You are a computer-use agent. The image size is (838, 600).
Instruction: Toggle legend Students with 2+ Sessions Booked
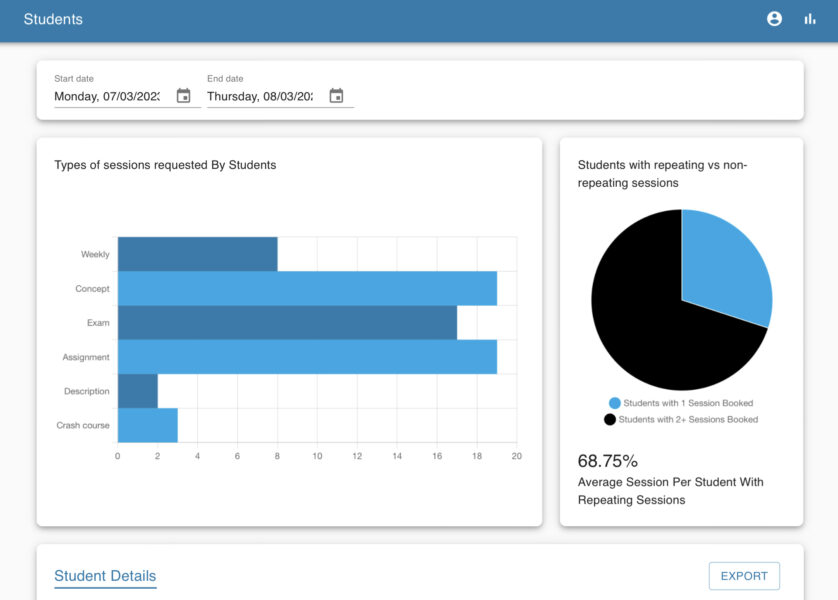point(681,419)
